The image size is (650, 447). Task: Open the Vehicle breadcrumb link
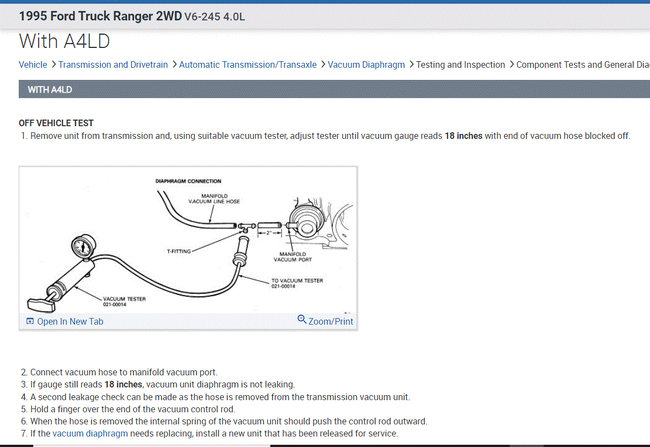33,65
